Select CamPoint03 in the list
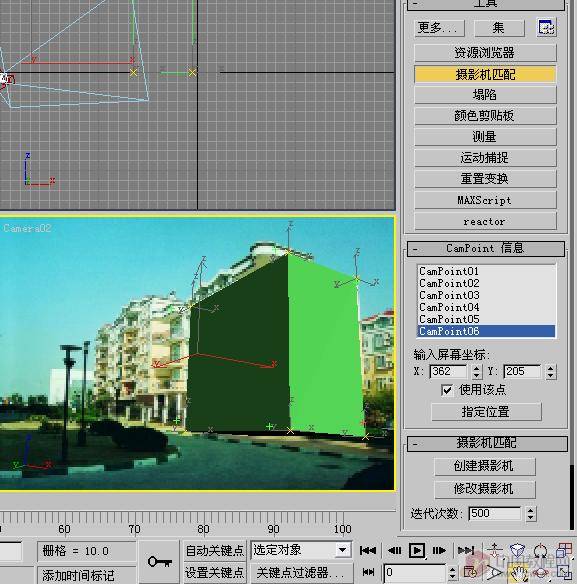 pos(486,295)
